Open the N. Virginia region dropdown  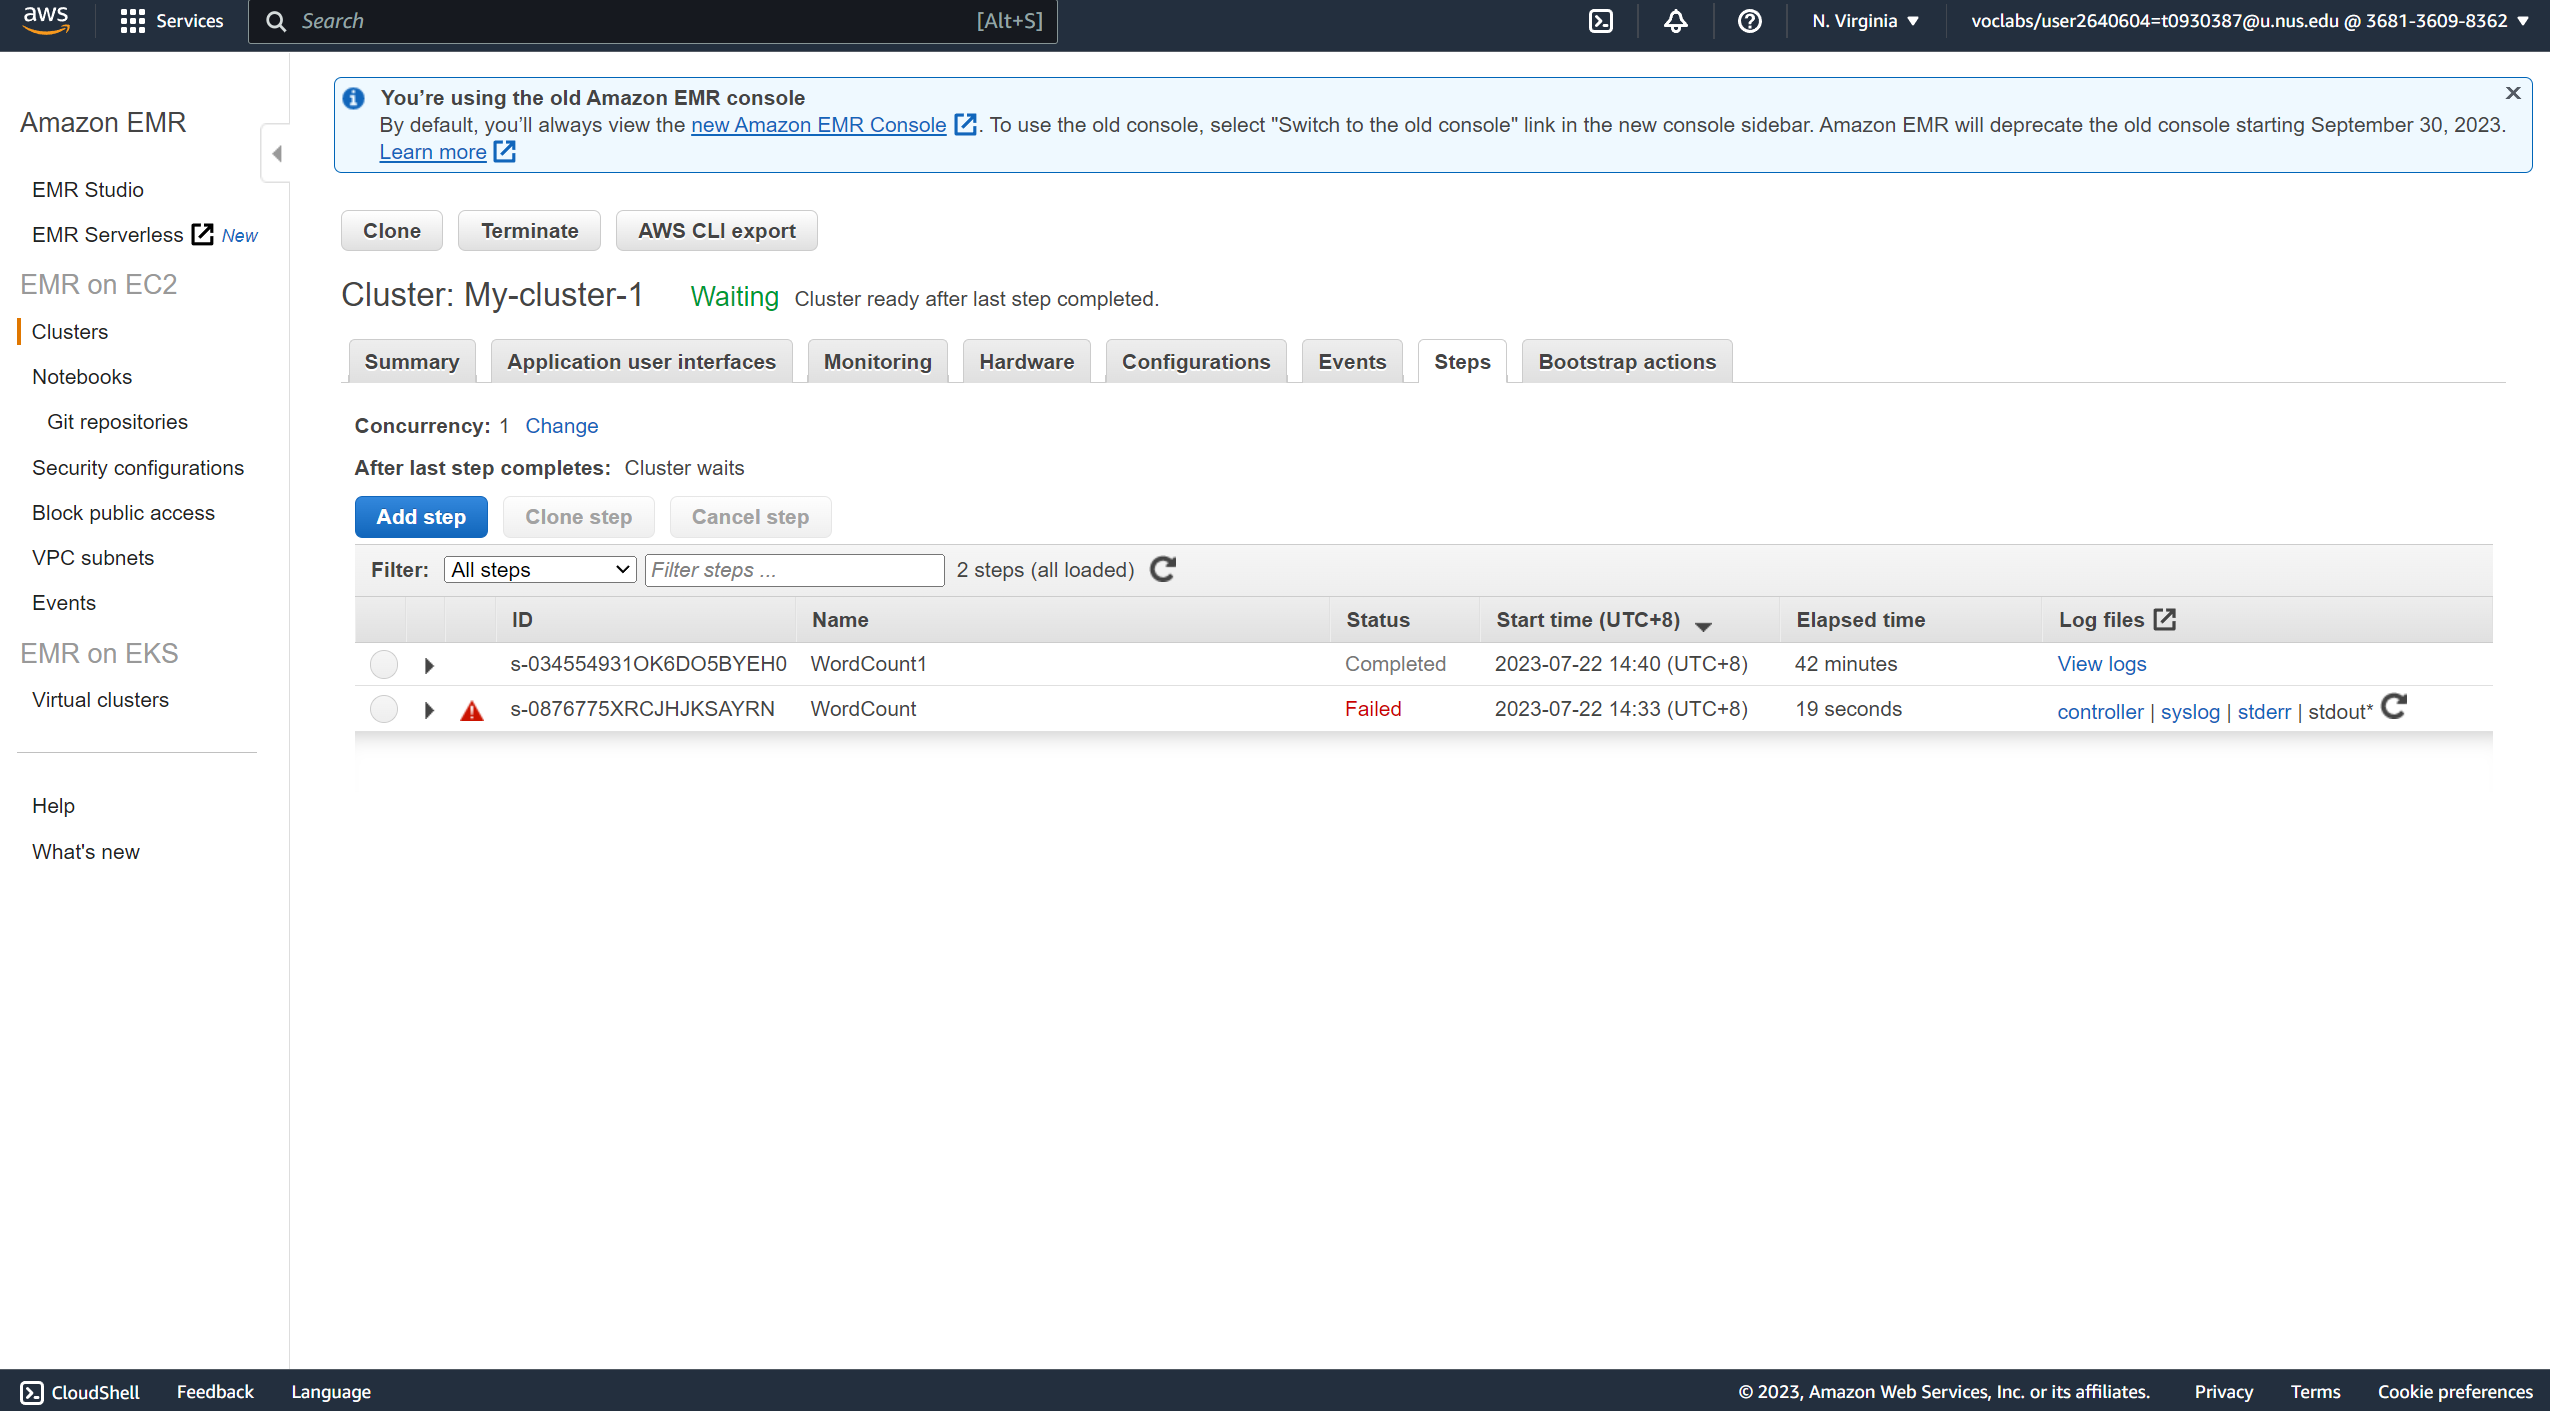1866,21
